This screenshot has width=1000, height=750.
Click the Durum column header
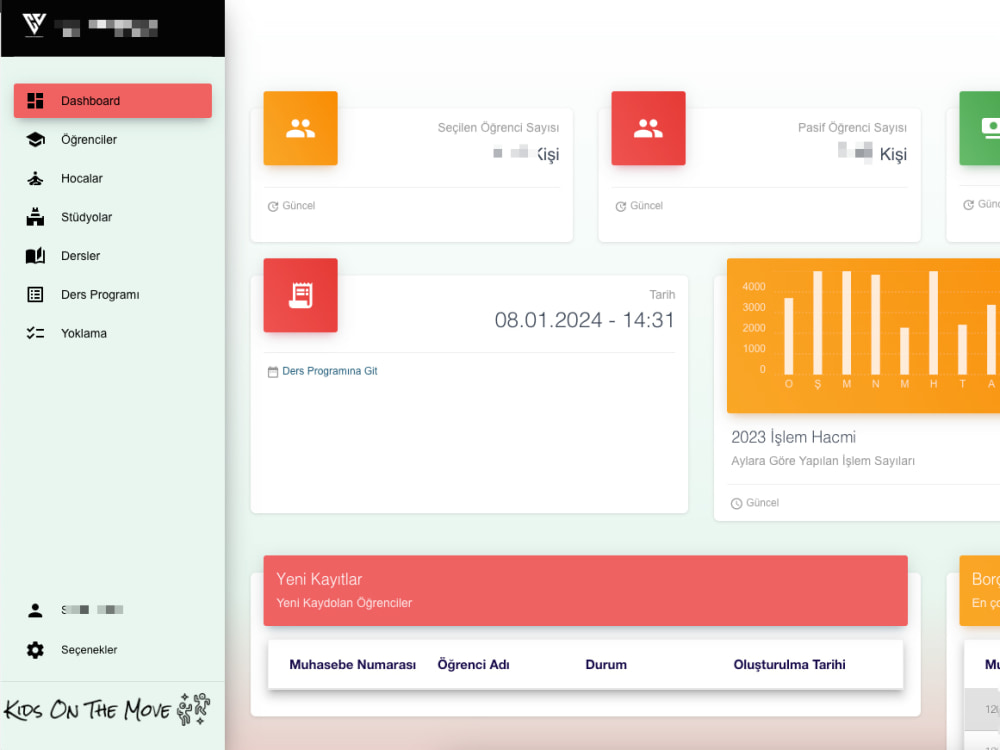tap(606, 665)
